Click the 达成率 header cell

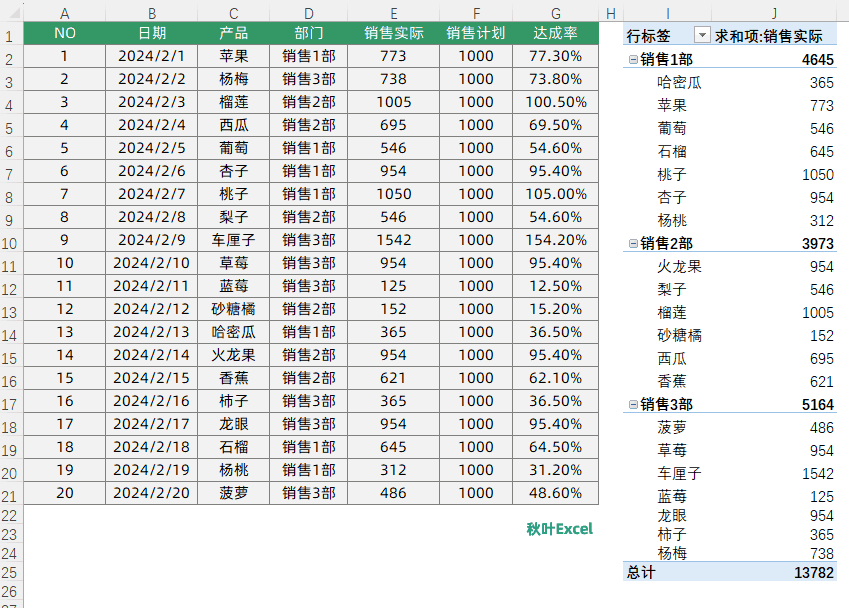pyautogui.click(x=556, y=33)
